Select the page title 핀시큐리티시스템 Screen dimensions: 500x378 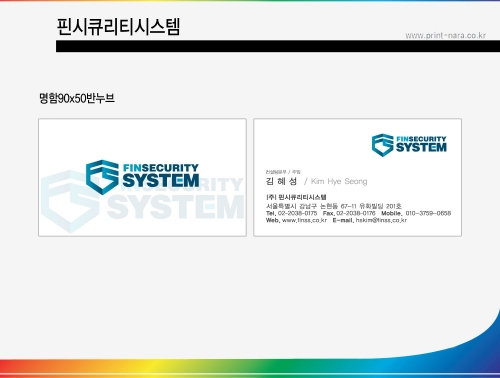tap(118, 27)
